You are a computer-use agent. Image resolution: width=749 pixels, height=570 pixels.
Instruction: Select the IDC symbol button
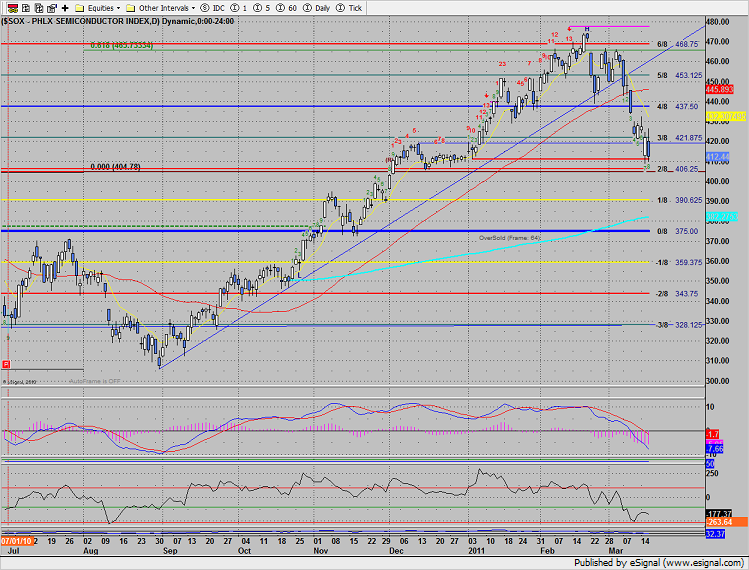coord(213,8)
